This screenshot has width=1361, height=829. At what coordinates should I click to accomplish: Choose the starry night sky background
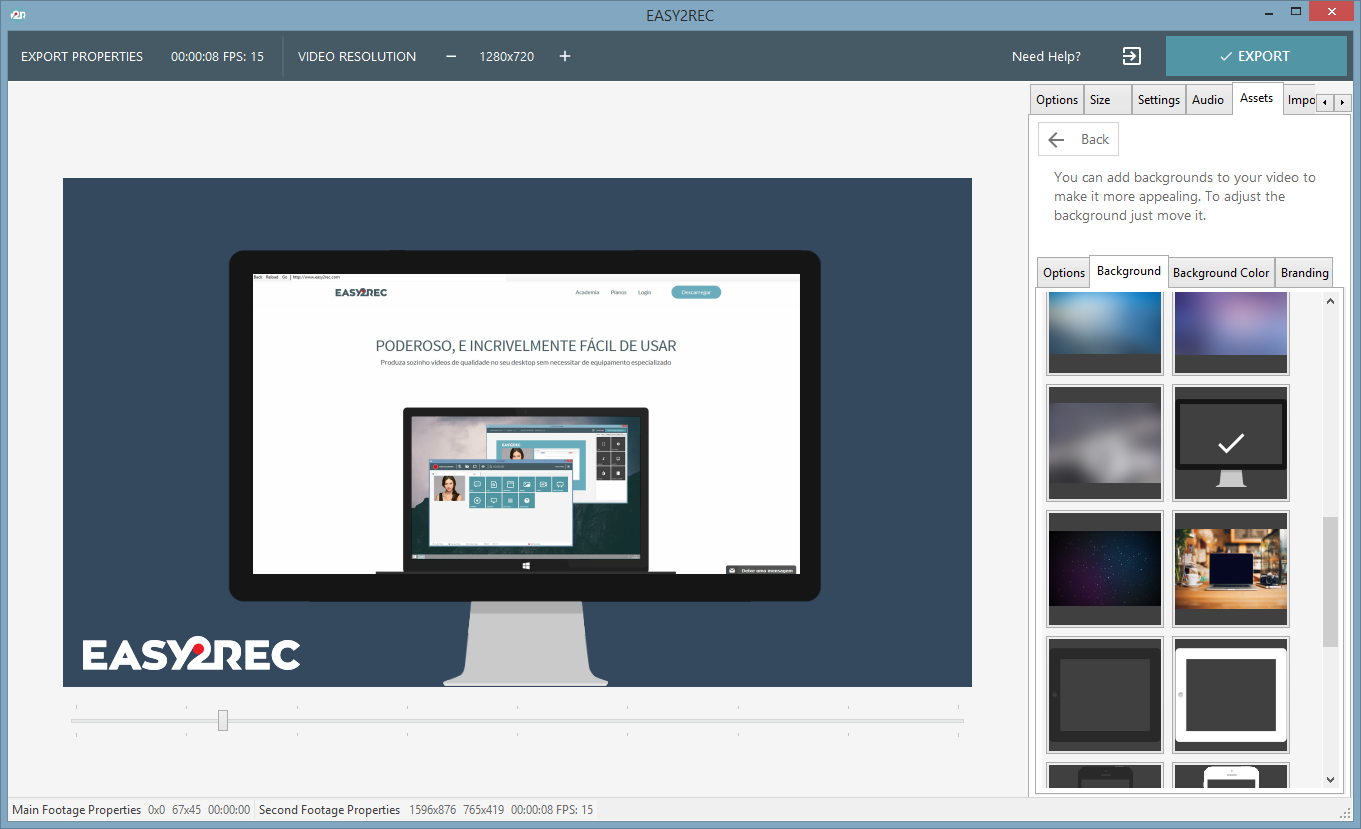click(1105, 569)
